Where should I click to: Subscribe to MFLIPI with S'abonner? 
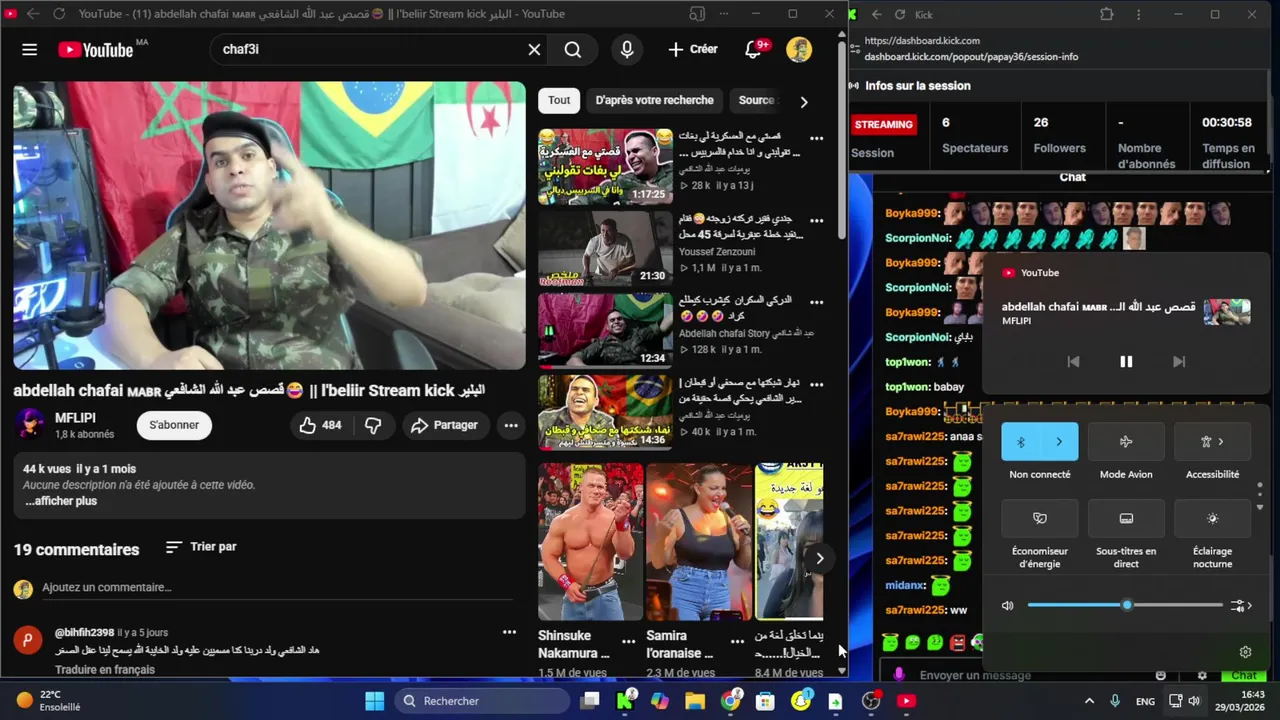coord(174,425)
